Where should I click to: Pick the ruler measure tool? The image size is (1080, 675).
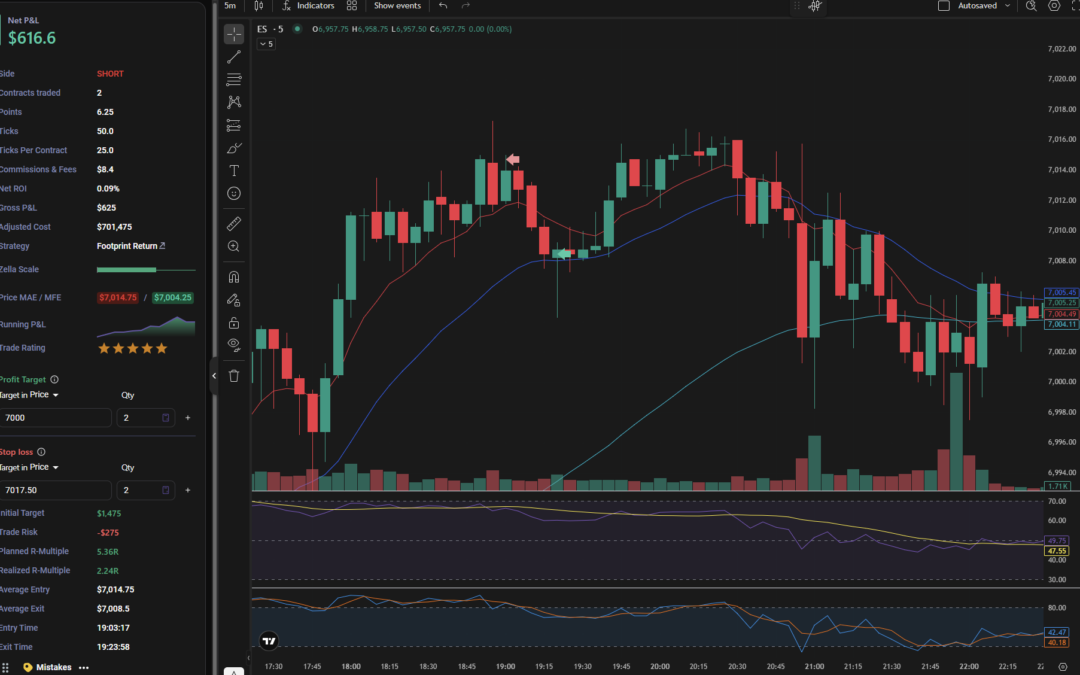click(x=234, y=223)
